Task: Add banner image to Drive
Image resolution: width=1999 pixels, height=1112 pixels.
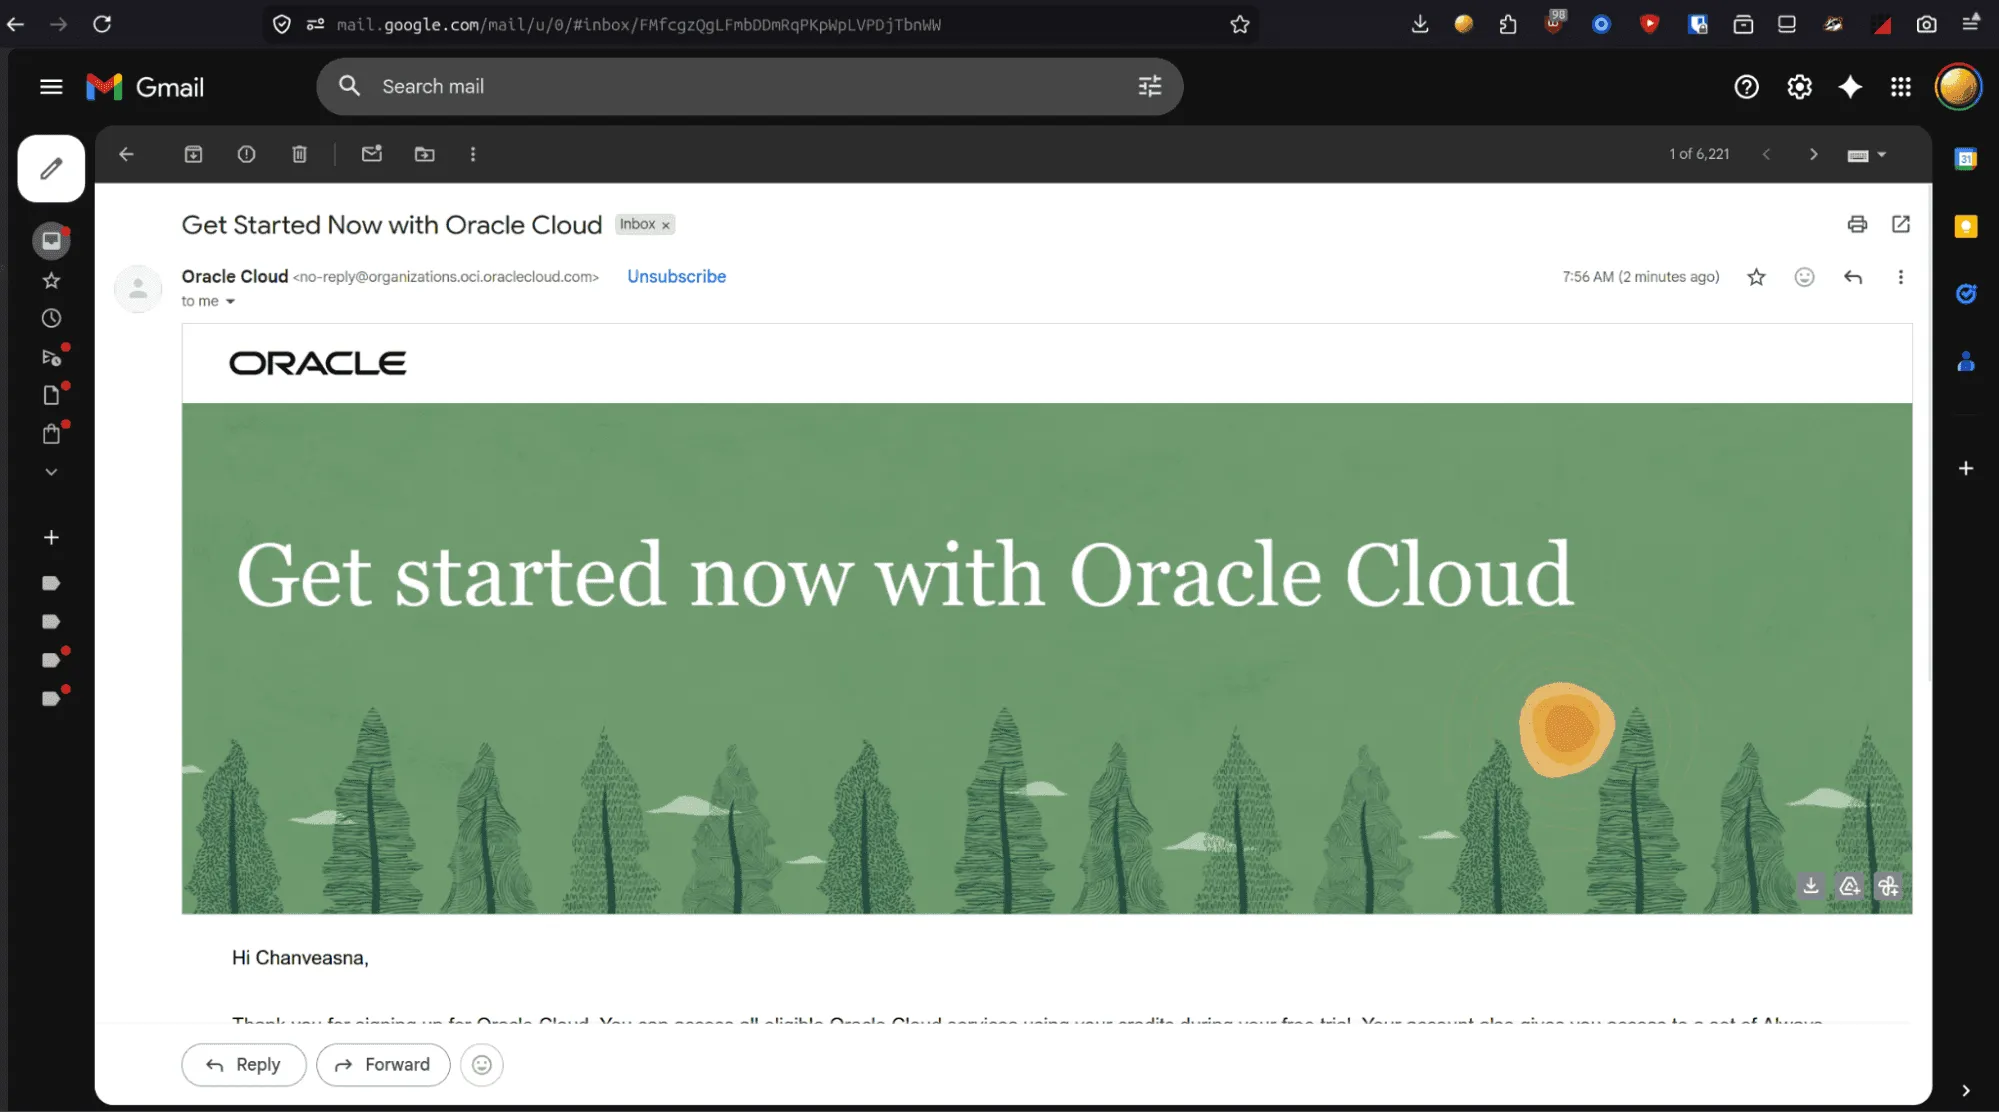Action: pyautogui.click(x=1849, y=886)
